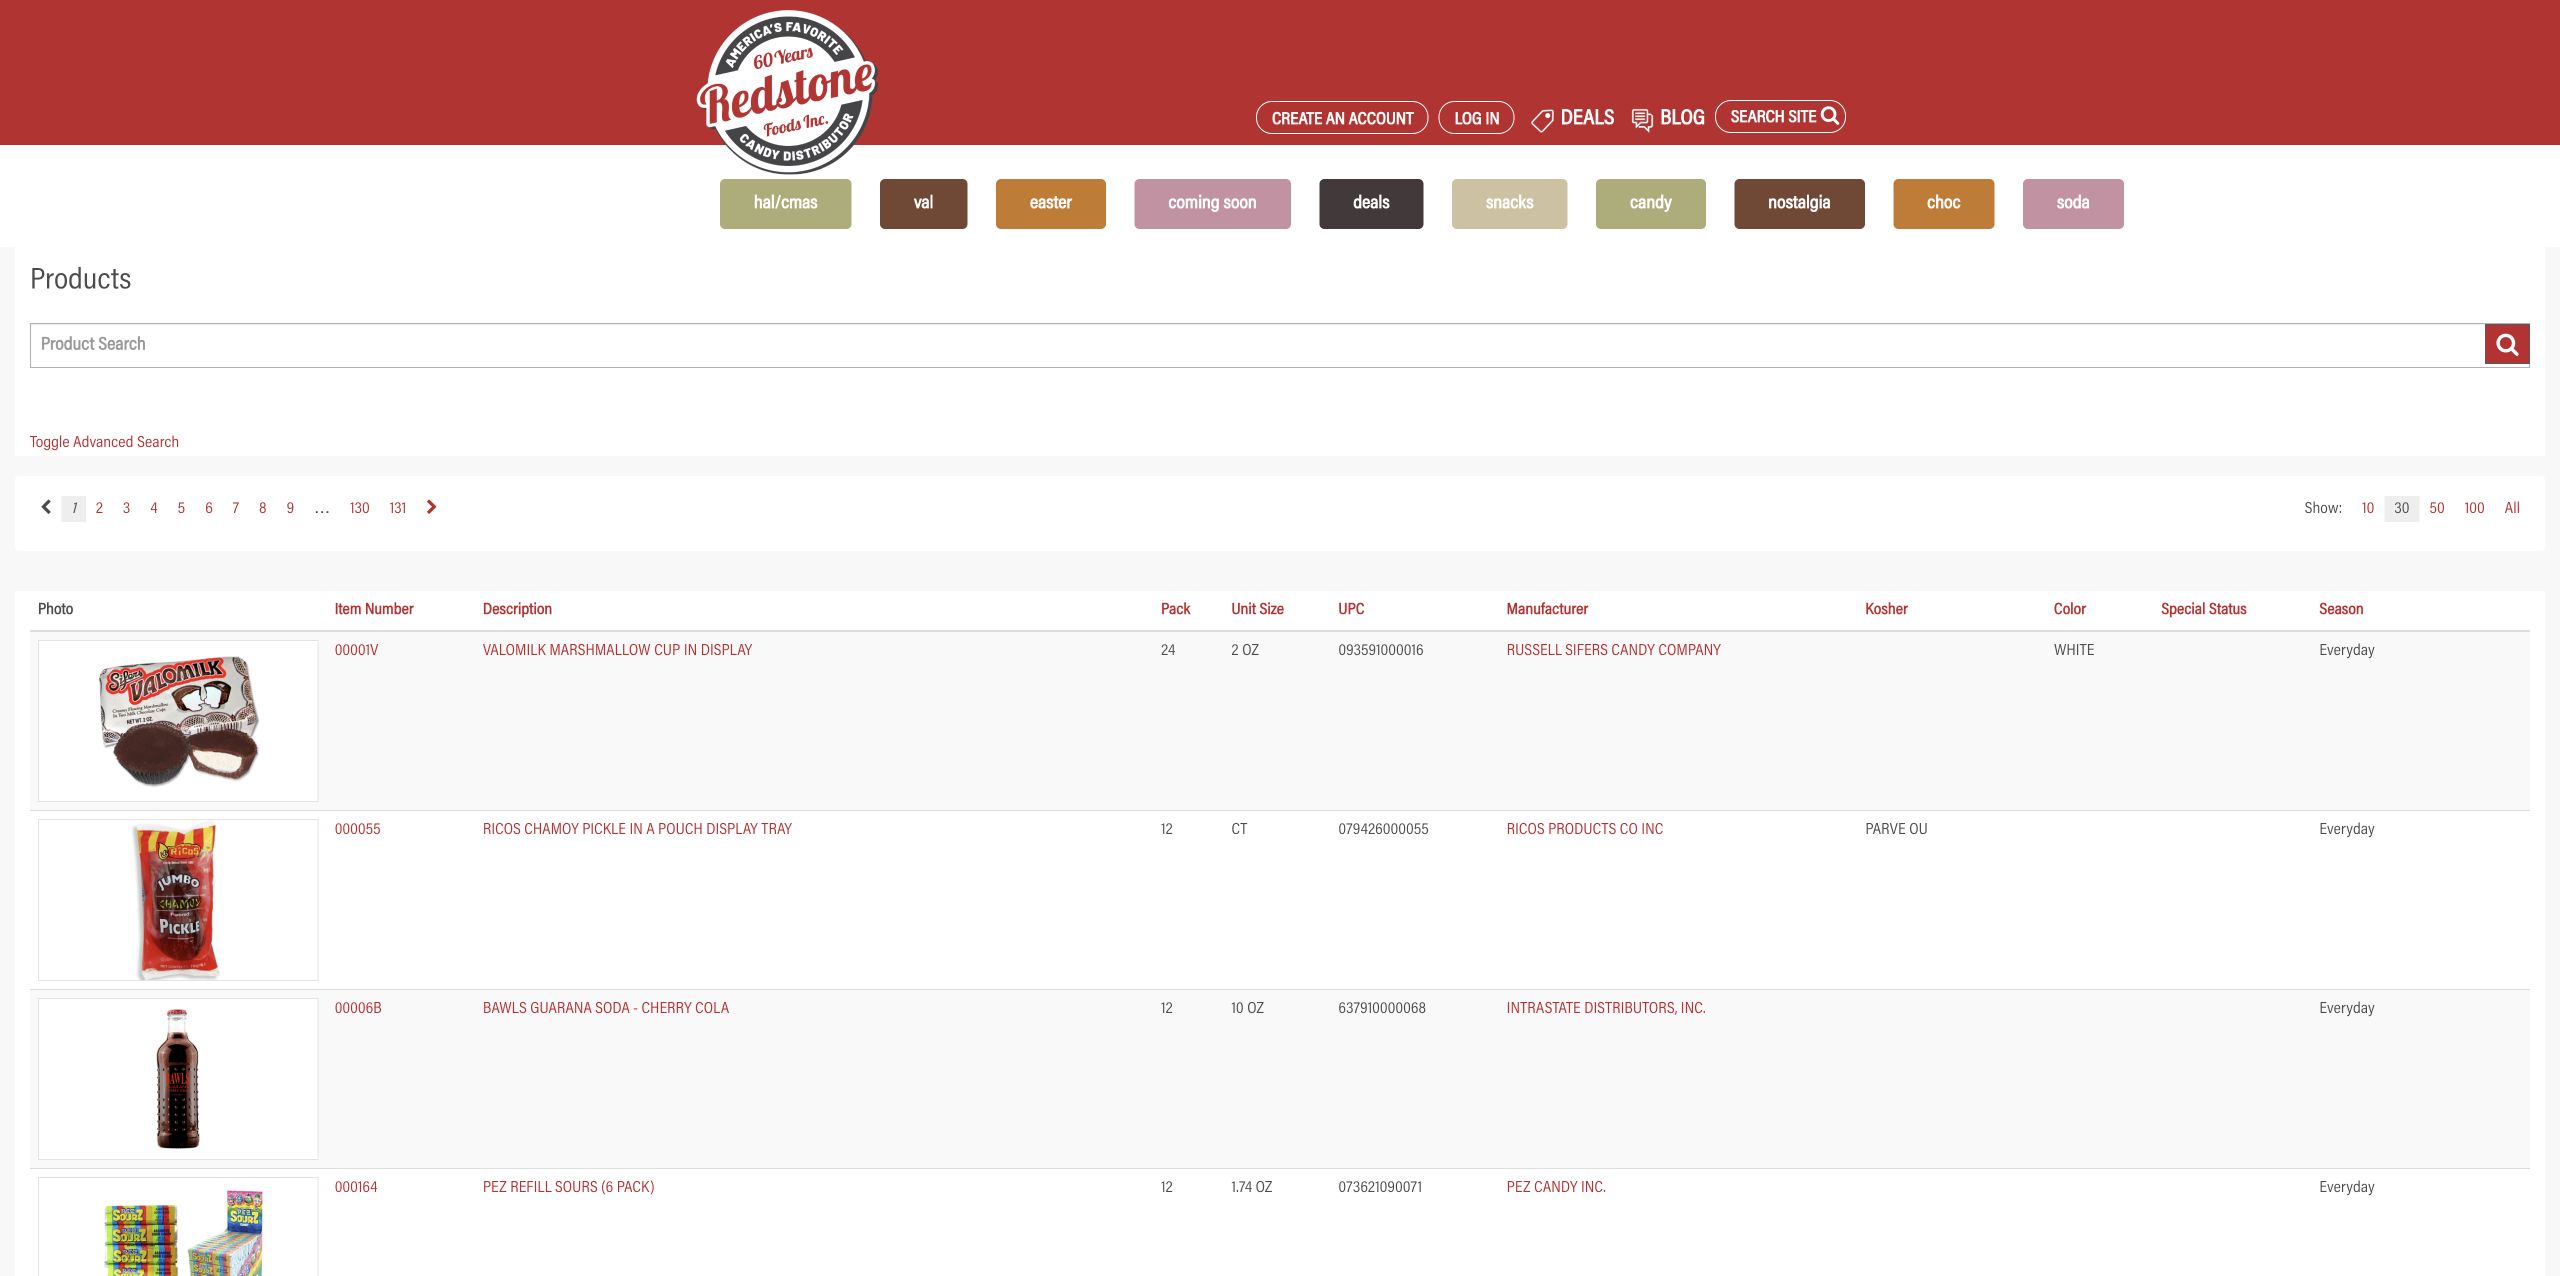Viewport: 2560px width, 1276px height.
Task: Go to the previous page arrow
Action: tap(46, 507)
